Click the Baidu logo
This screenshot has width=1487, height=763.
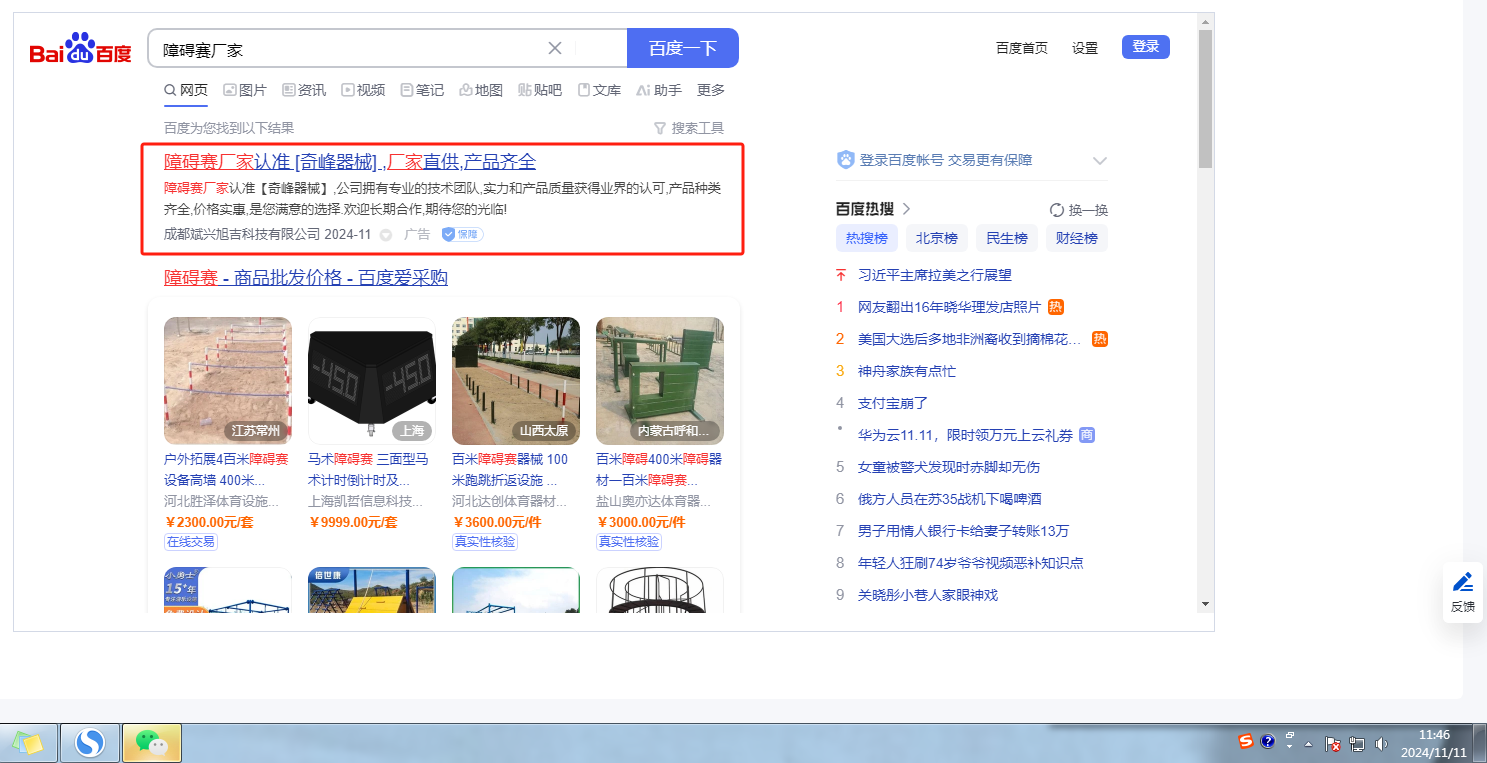(80, 48)
